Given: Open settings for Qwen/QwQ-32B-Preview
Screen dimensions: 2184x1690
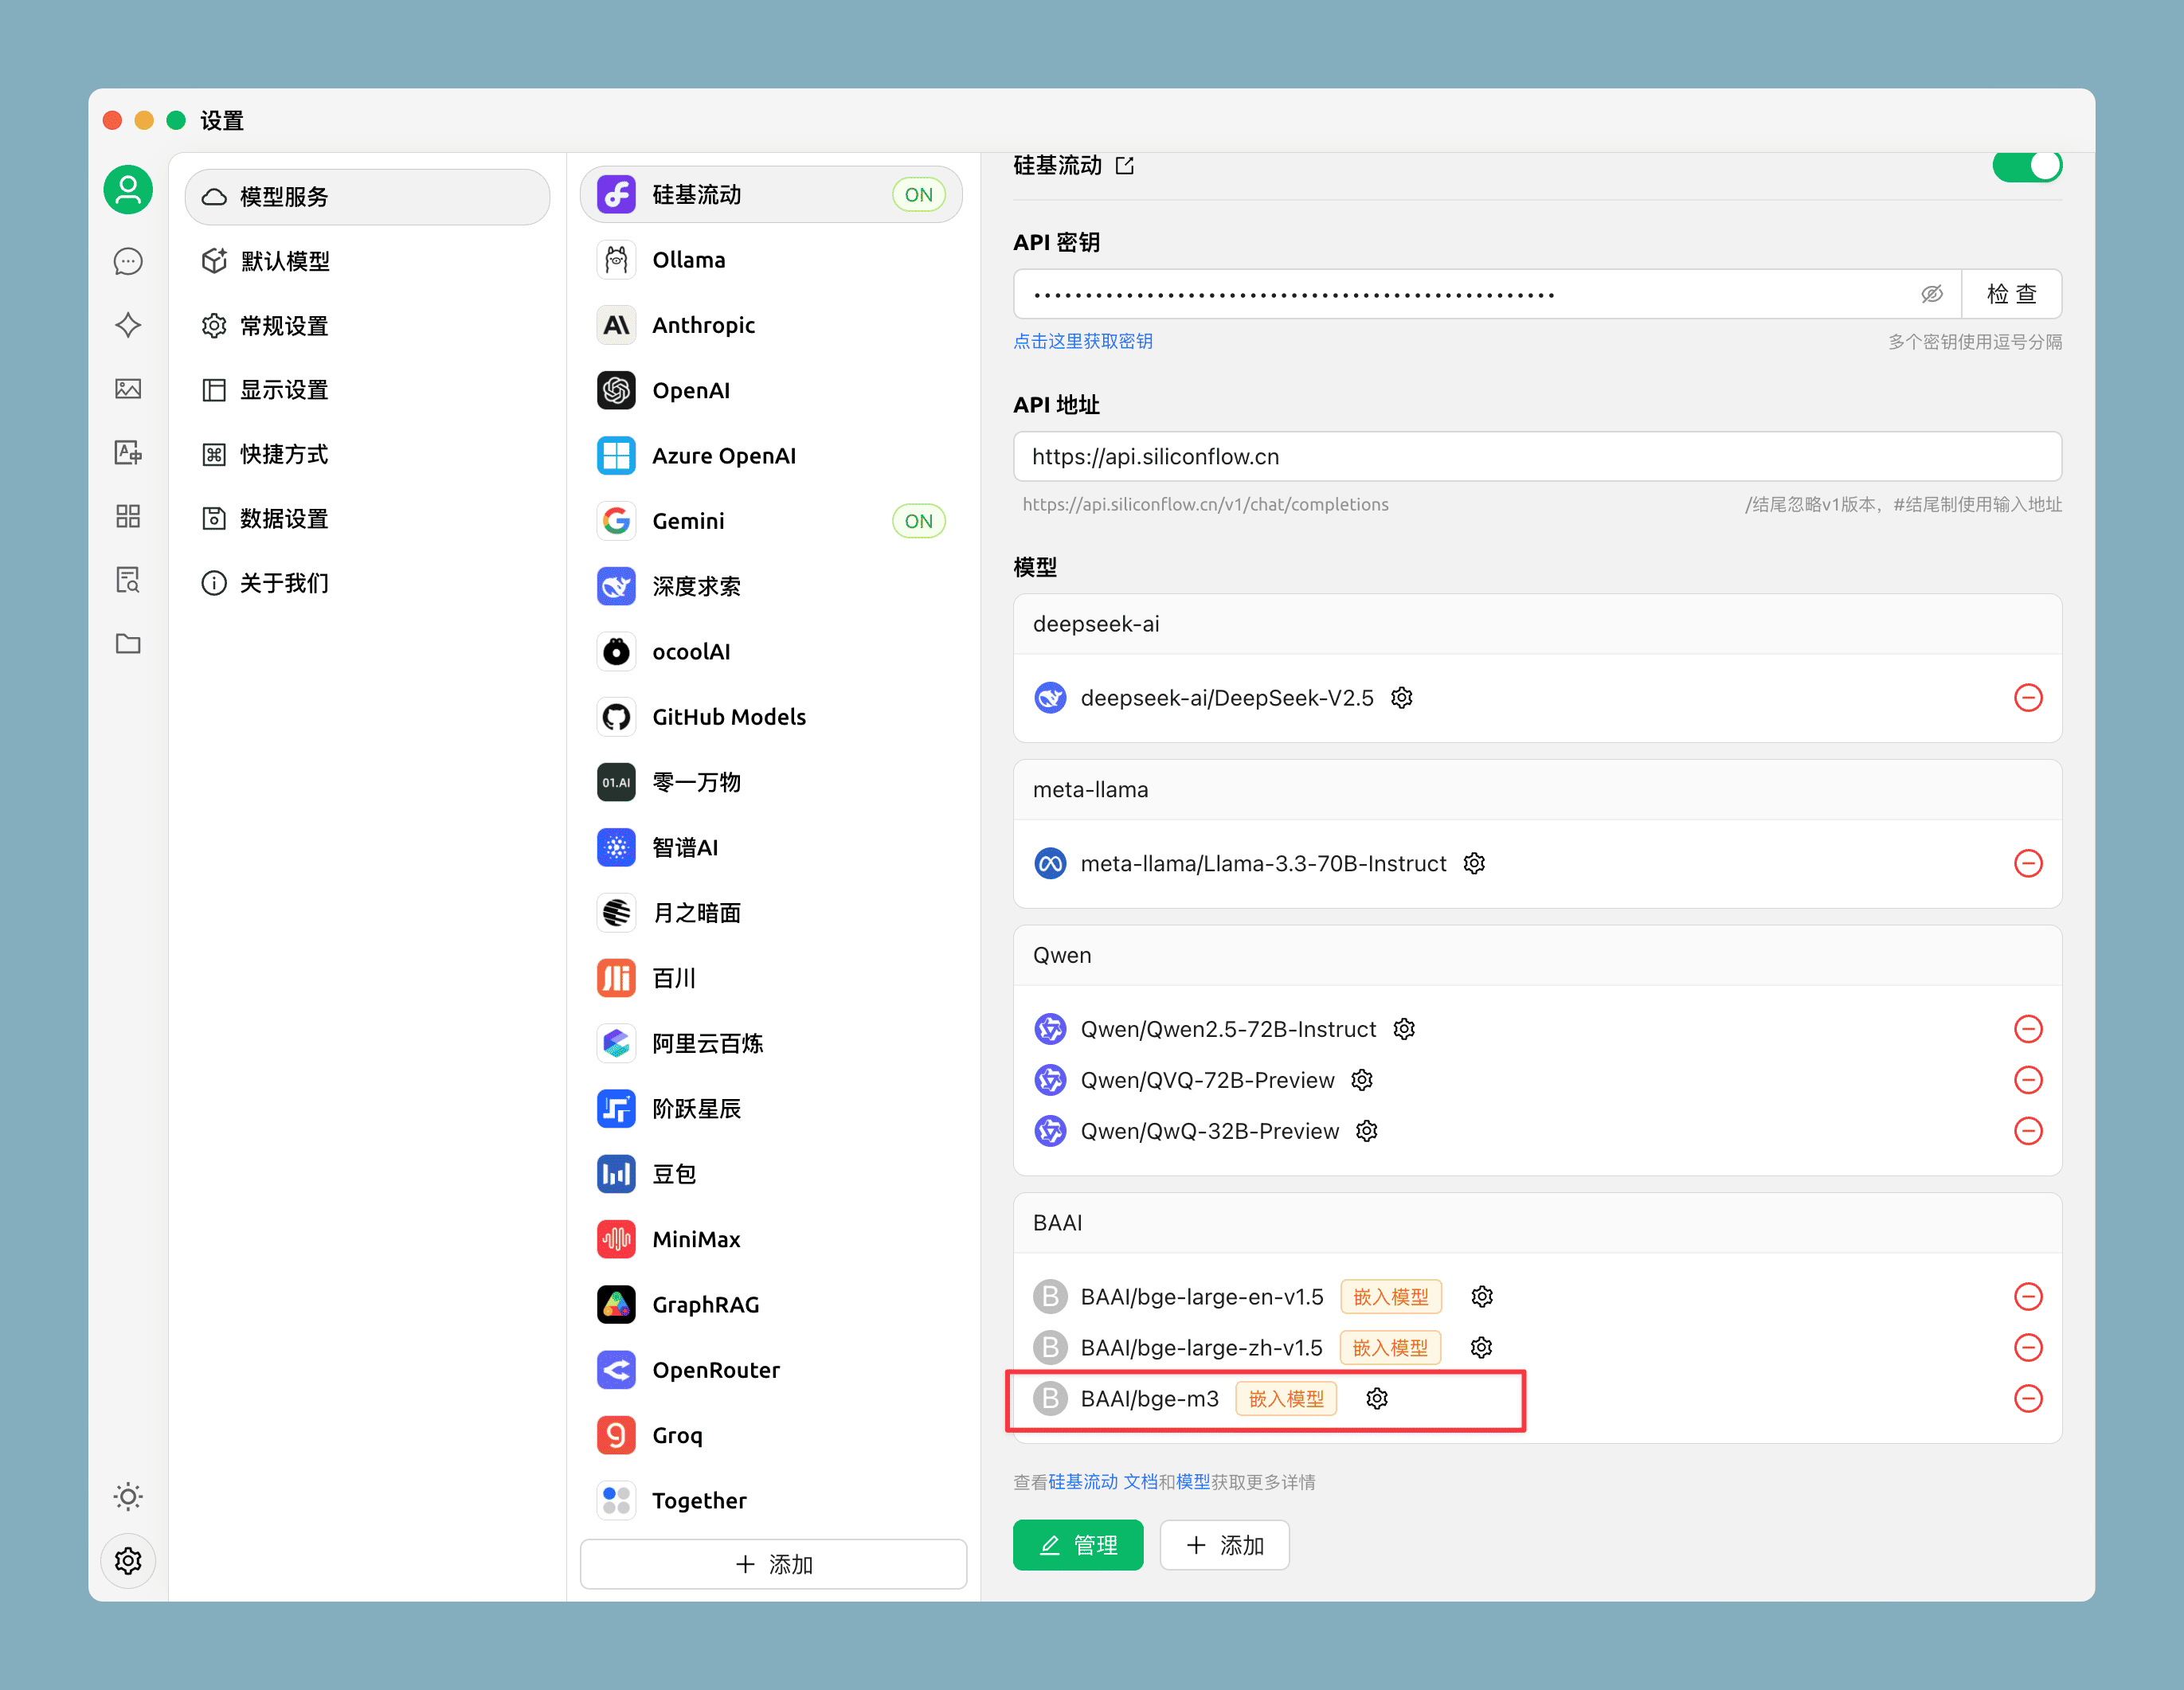Looking at the screenshot, I should 1367,1131.
